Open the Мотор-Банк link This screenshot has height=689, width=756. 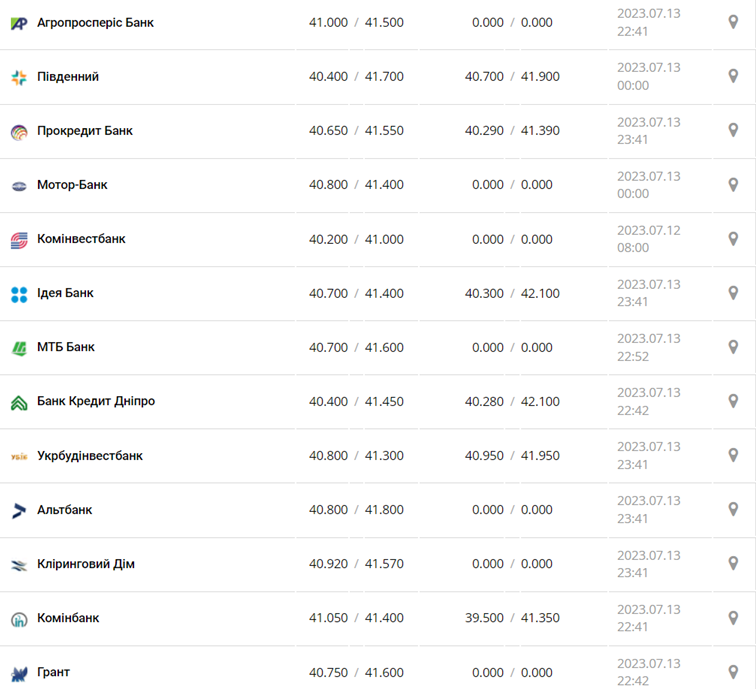(x=72, y=185)
